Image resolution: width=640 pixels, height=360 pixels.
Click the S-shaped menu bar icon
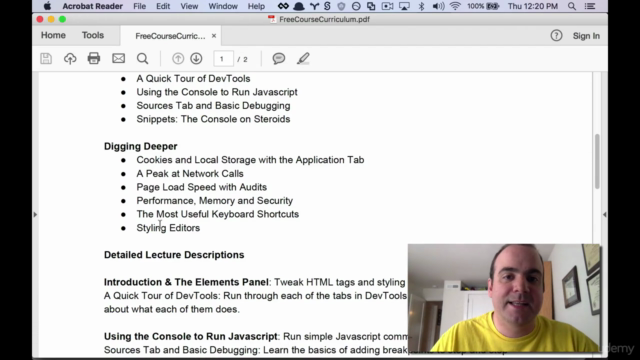tap(327, 6)
